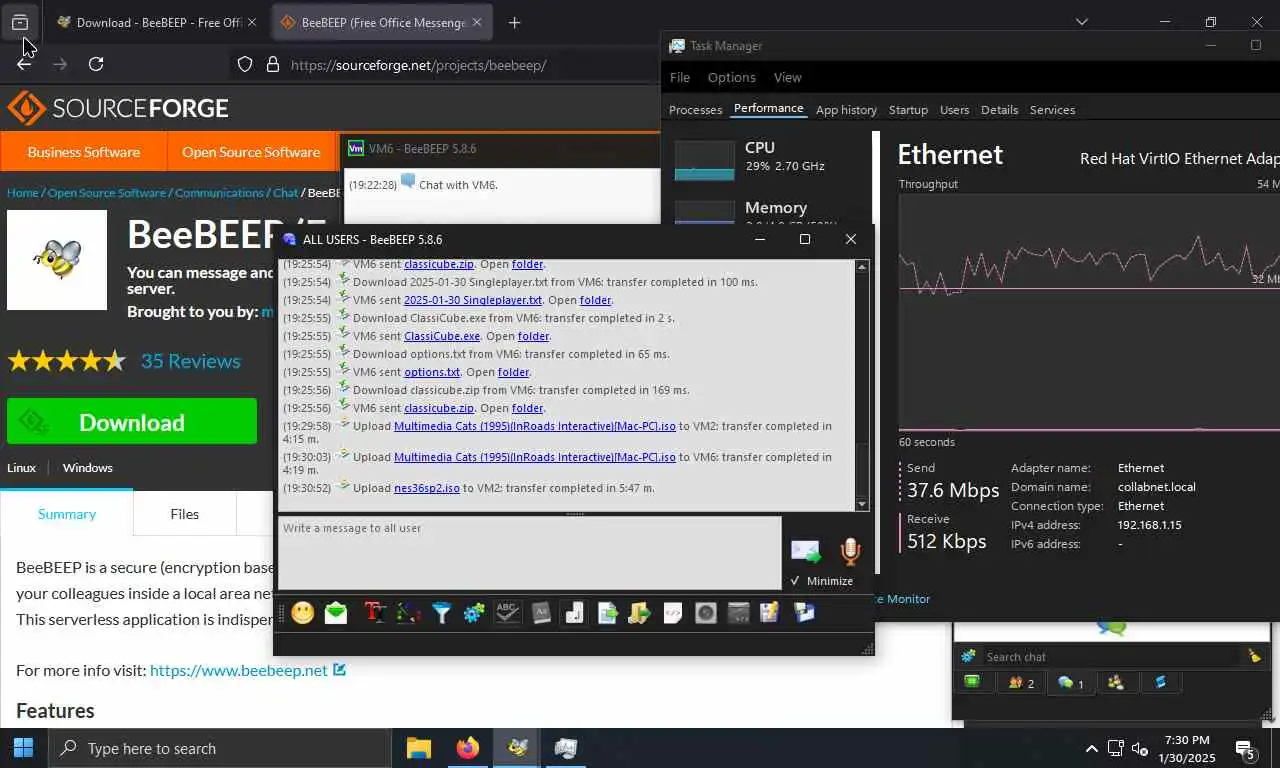Switch to Details tab in Task Manager
Screen dimensions: 1280x768
pos(999,110)
